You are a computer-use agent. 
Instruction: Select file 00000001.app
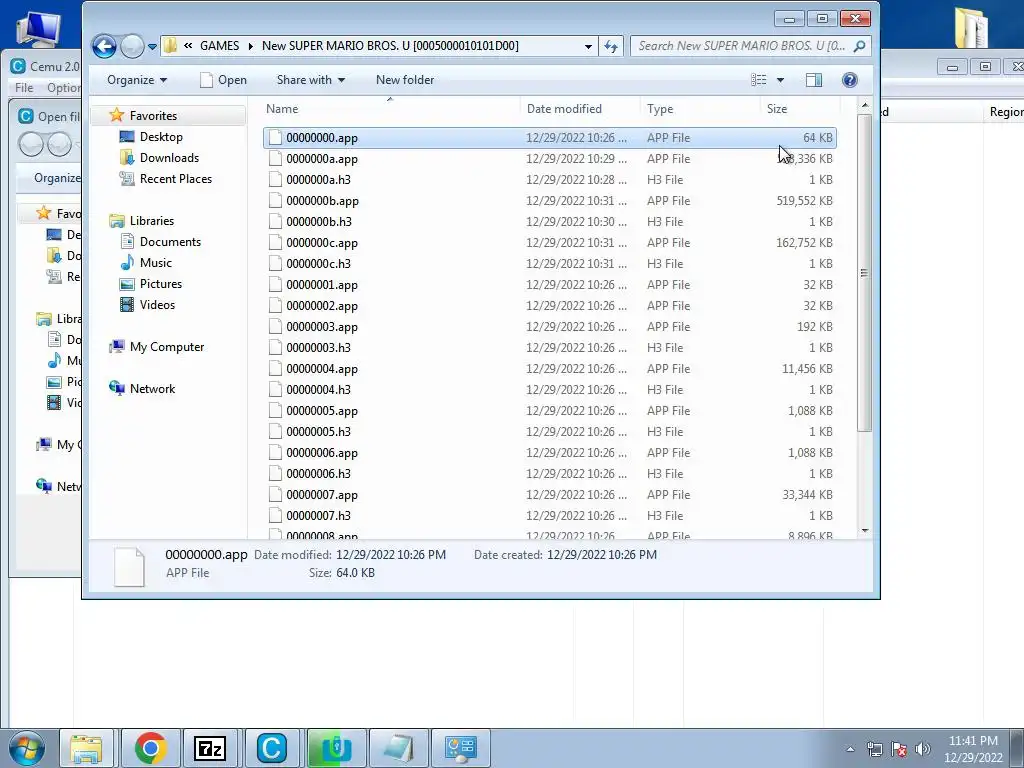coord(550,285)
